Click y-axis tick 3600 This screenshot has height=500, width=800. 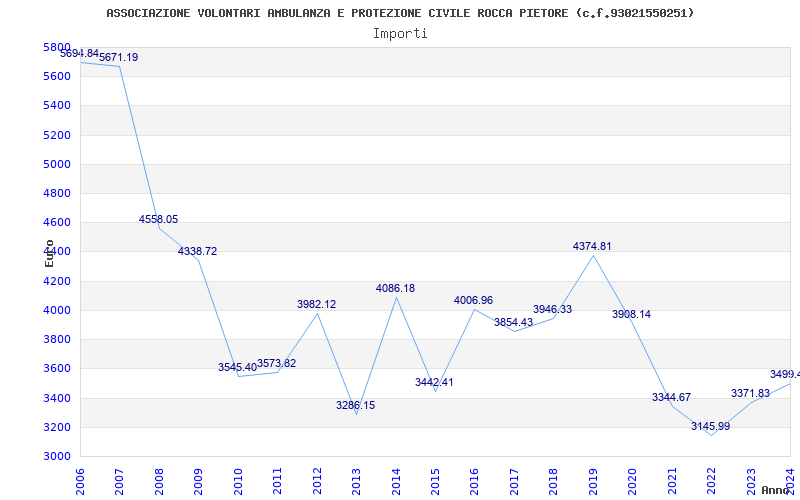pos(57,368)
